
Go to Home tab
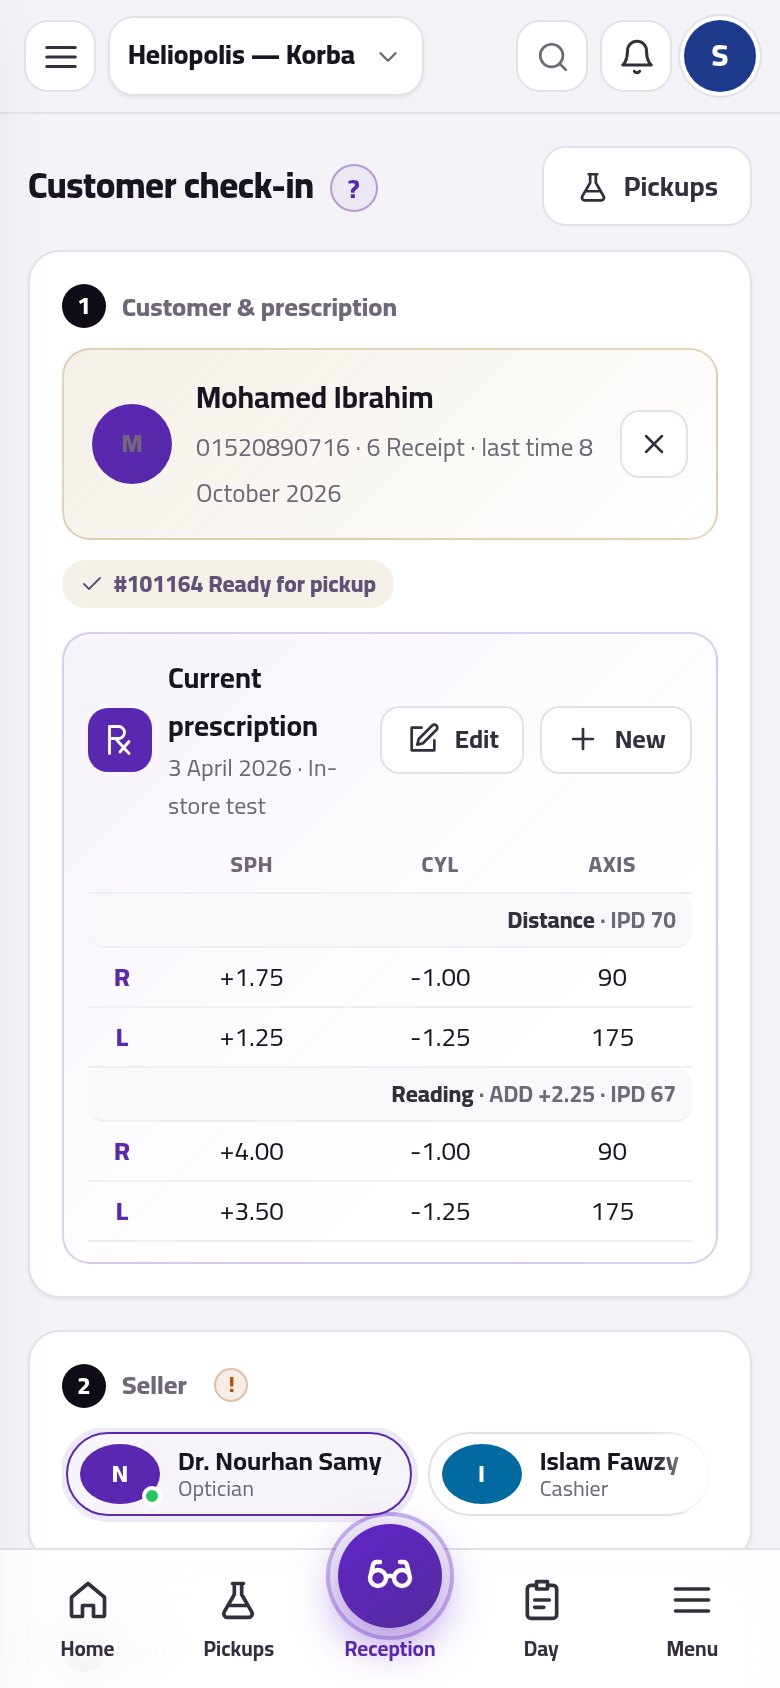click(87, 1618)
